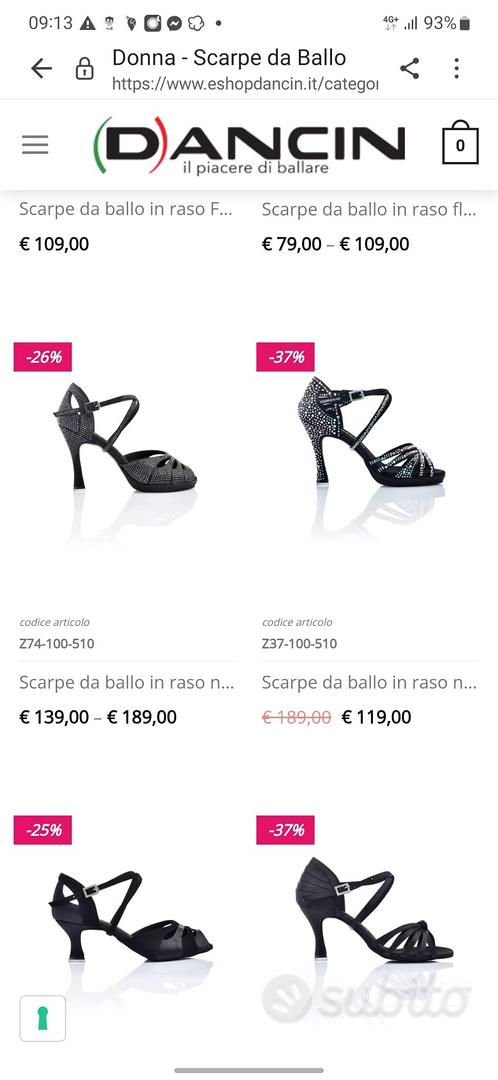Open the three-dot browser options menu

pyautogui.click(x=457, y=68)
